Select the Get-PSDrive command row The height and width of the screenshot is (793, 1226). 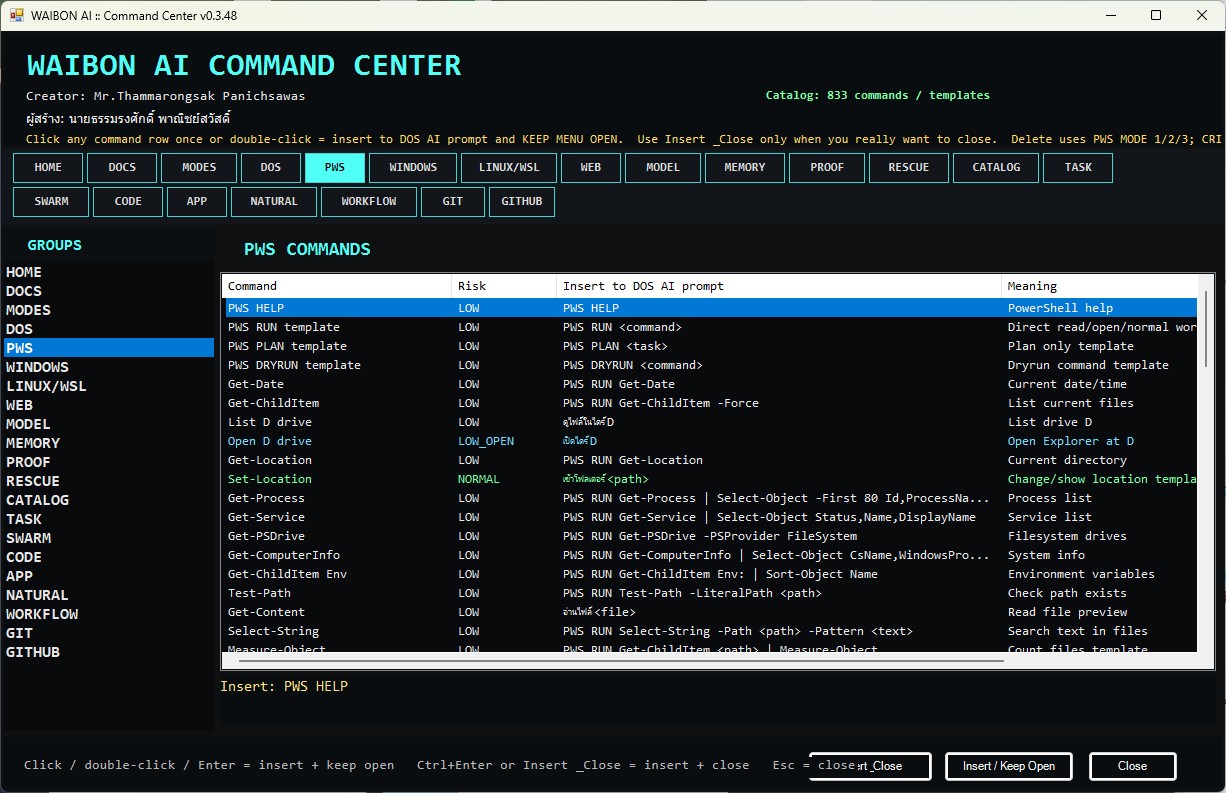(x=710, y=536)
